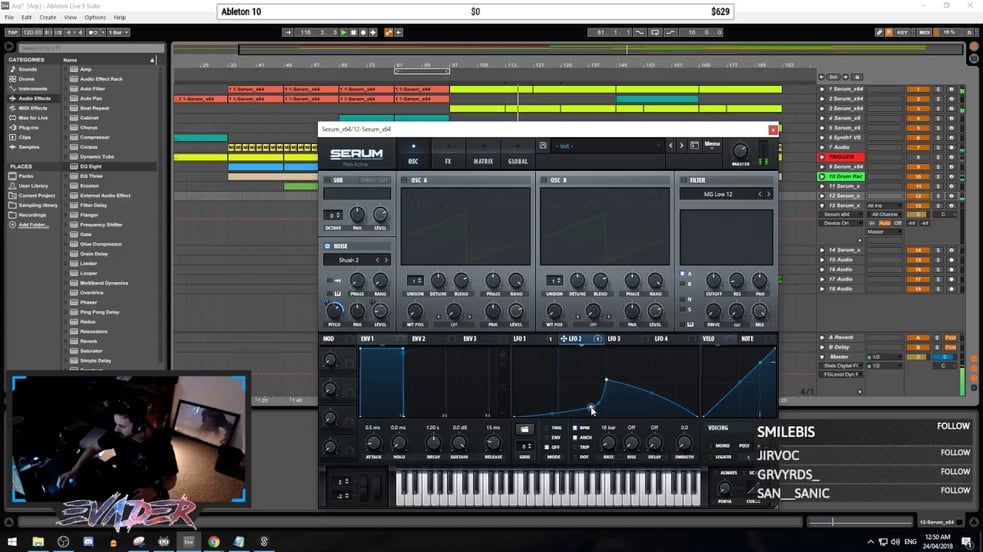Select Samples category in browser

point(29,147)
